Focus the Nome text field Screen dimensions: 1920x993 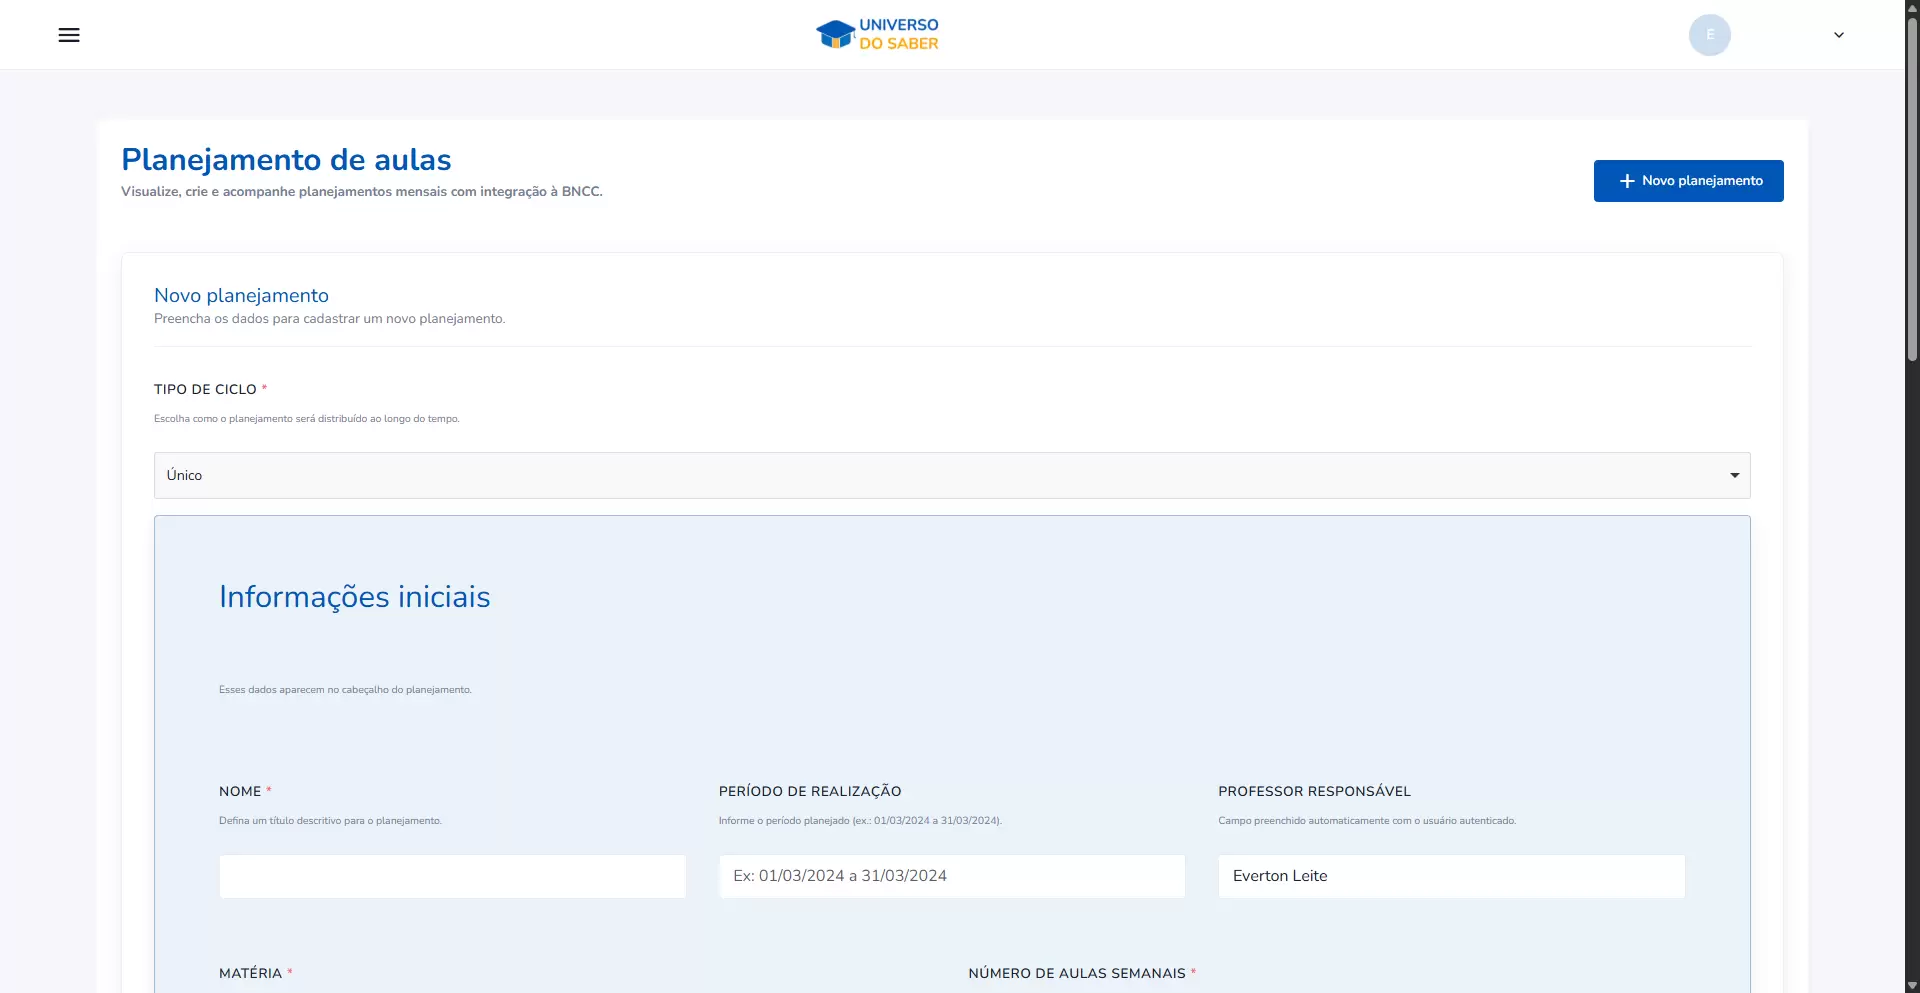(452, 877)
